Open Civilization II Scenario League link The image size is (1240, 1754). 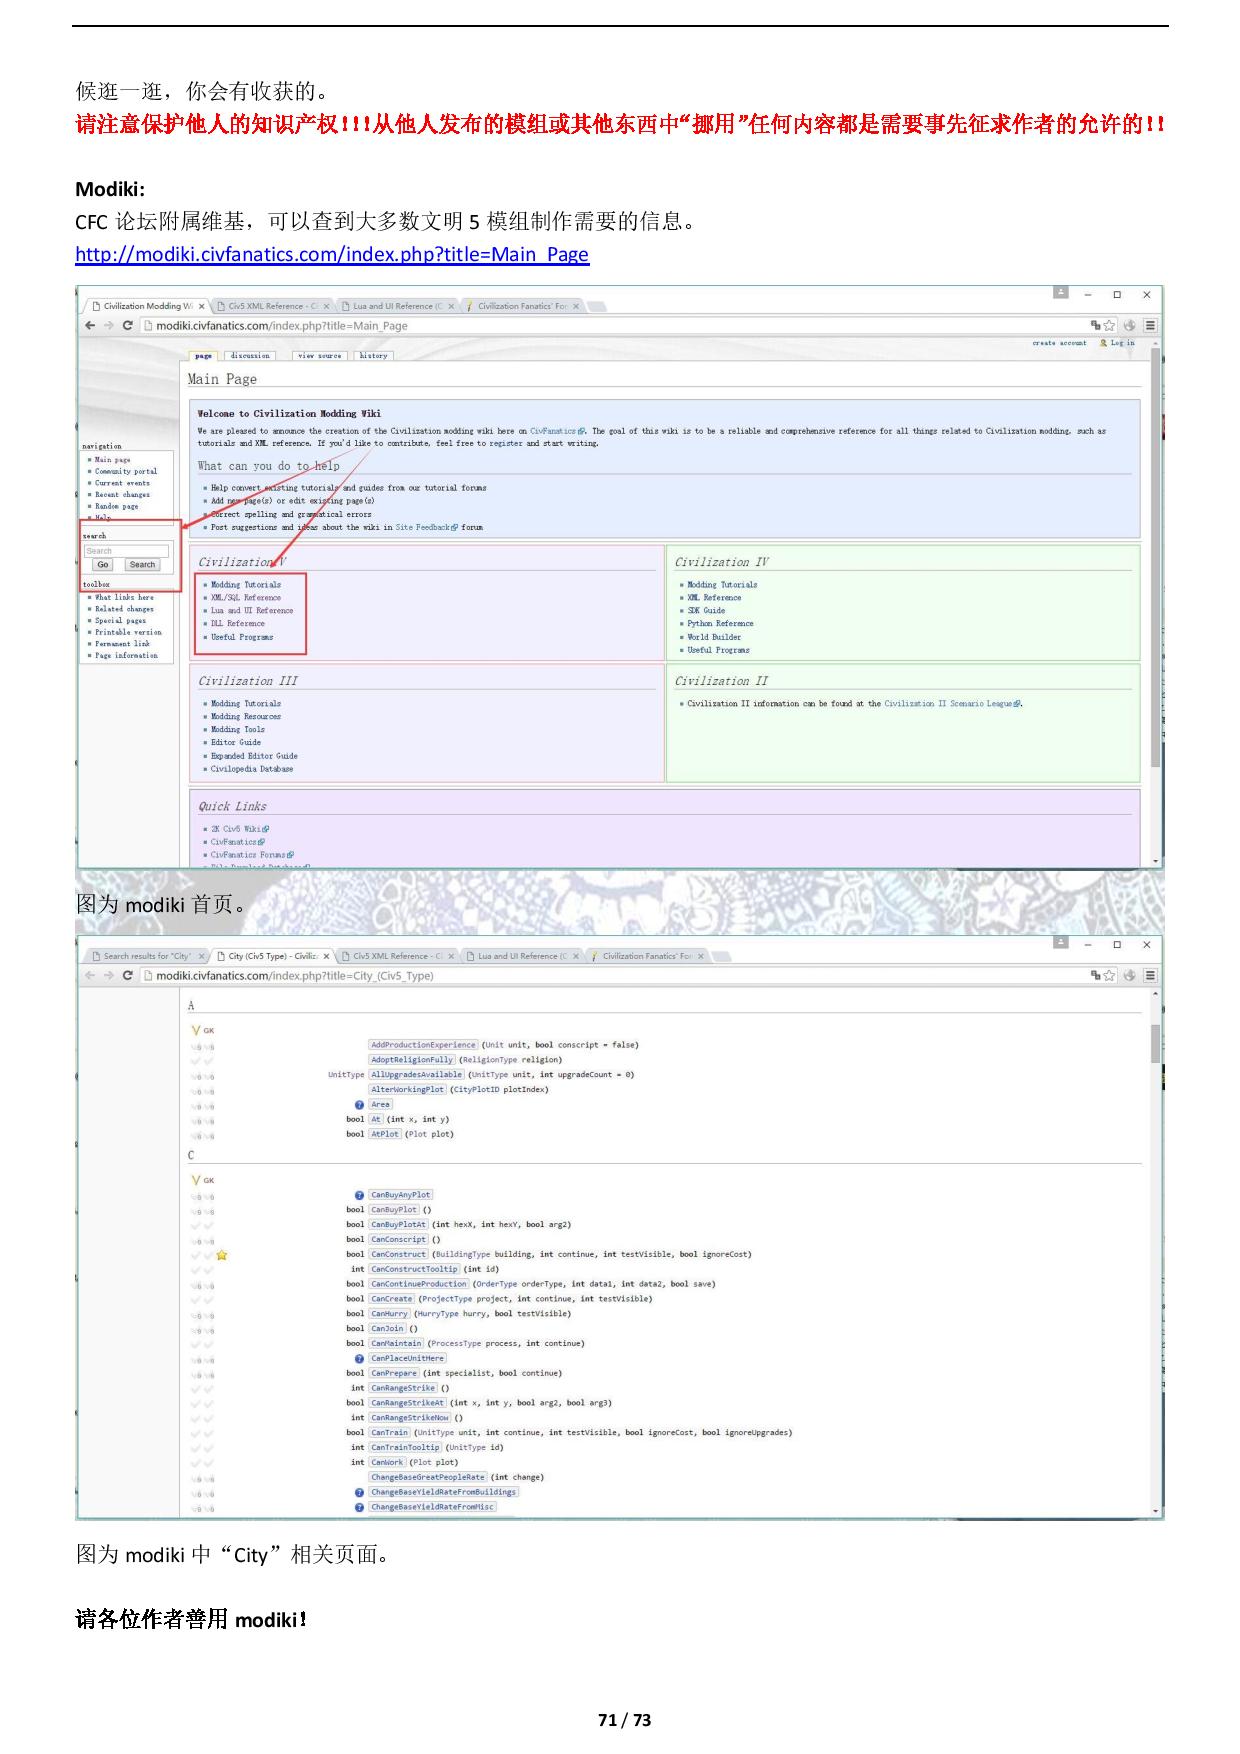tap(952, 704)
